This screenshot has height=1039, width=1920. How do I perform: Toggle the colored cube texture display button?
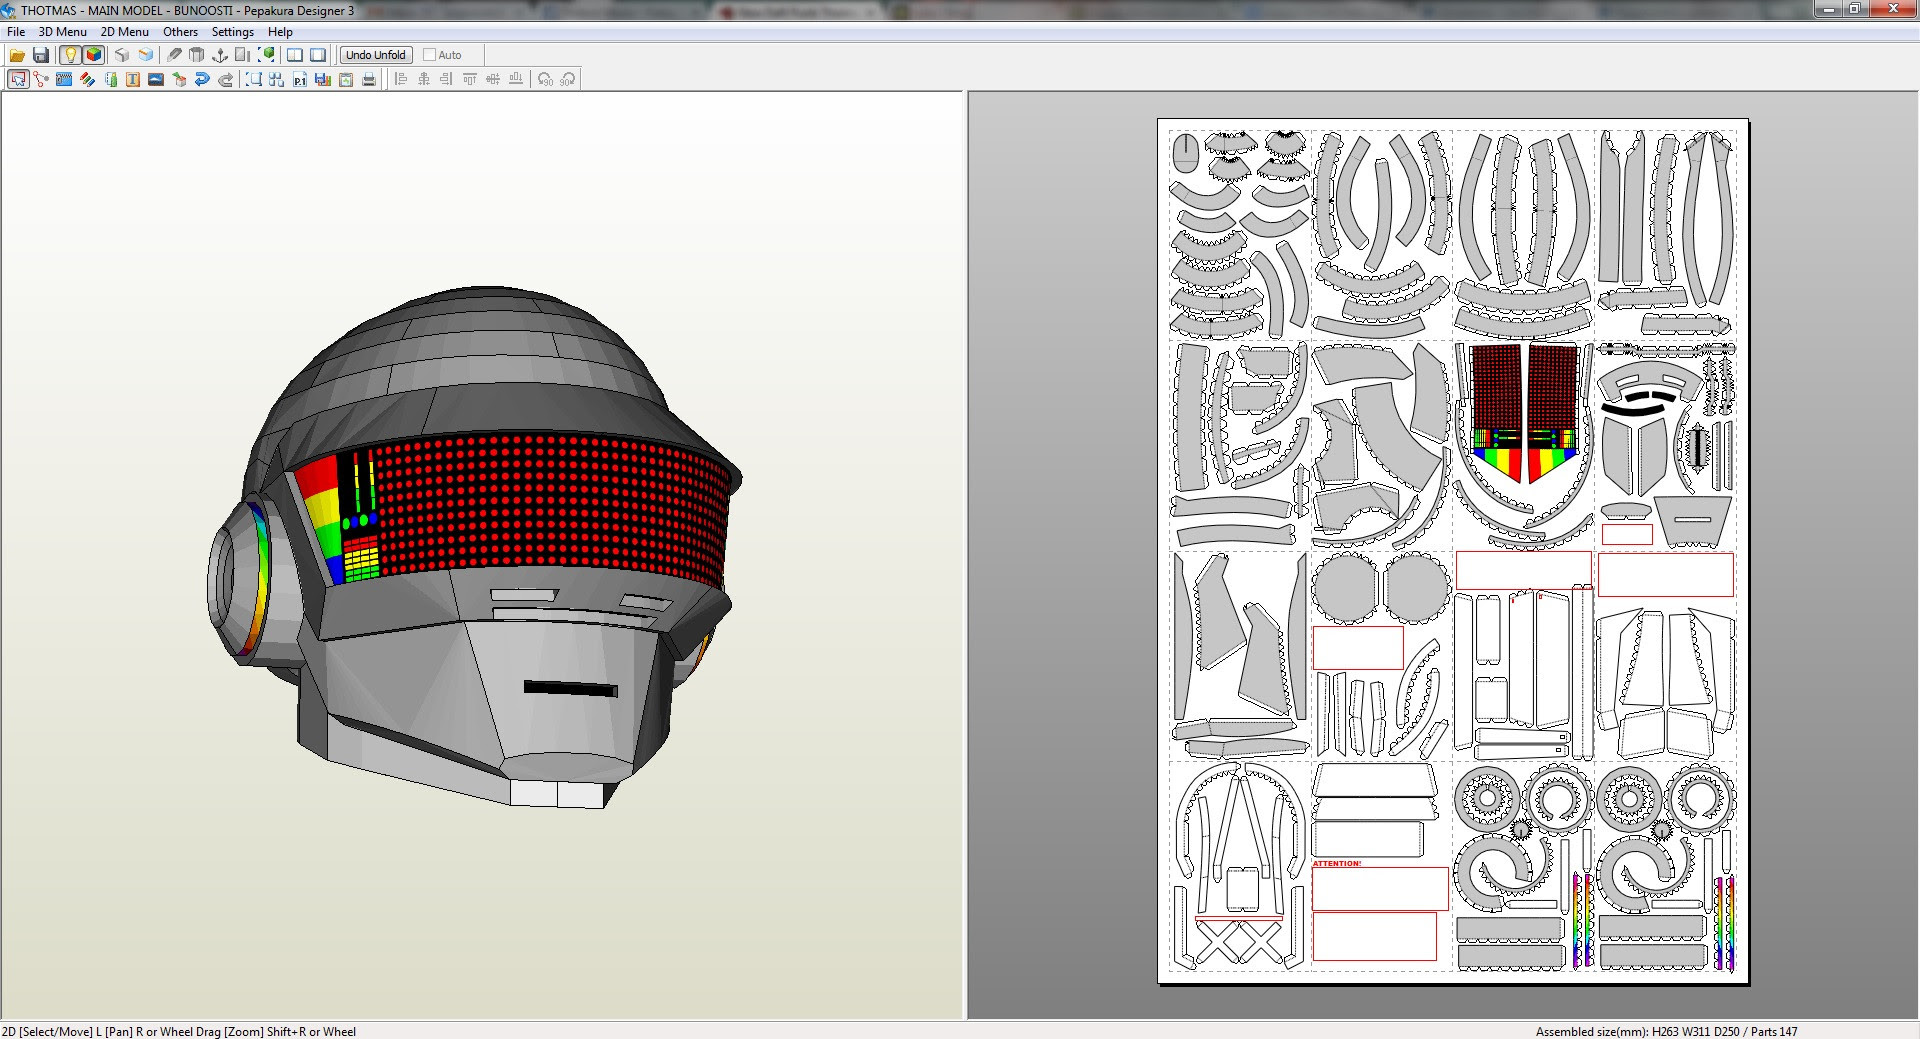[x=94, y=55]
